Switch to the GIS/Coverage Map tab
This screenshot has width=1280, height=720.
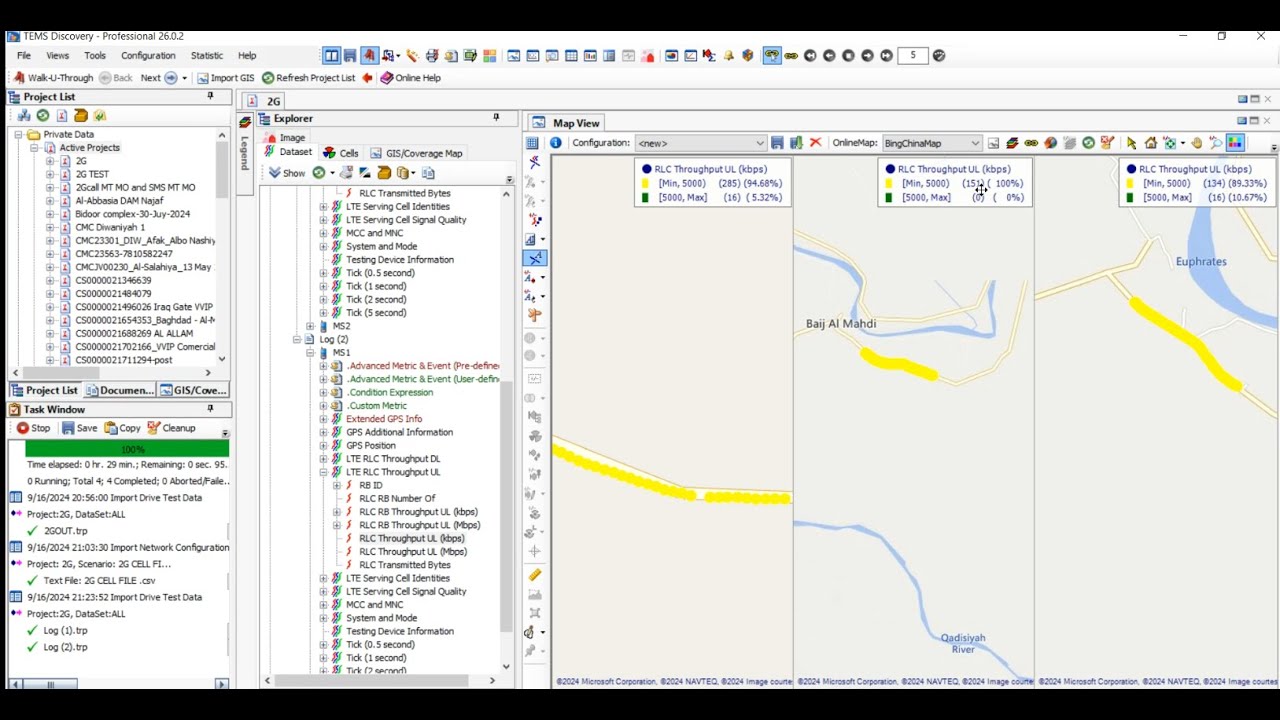click(x=416, y=153)
